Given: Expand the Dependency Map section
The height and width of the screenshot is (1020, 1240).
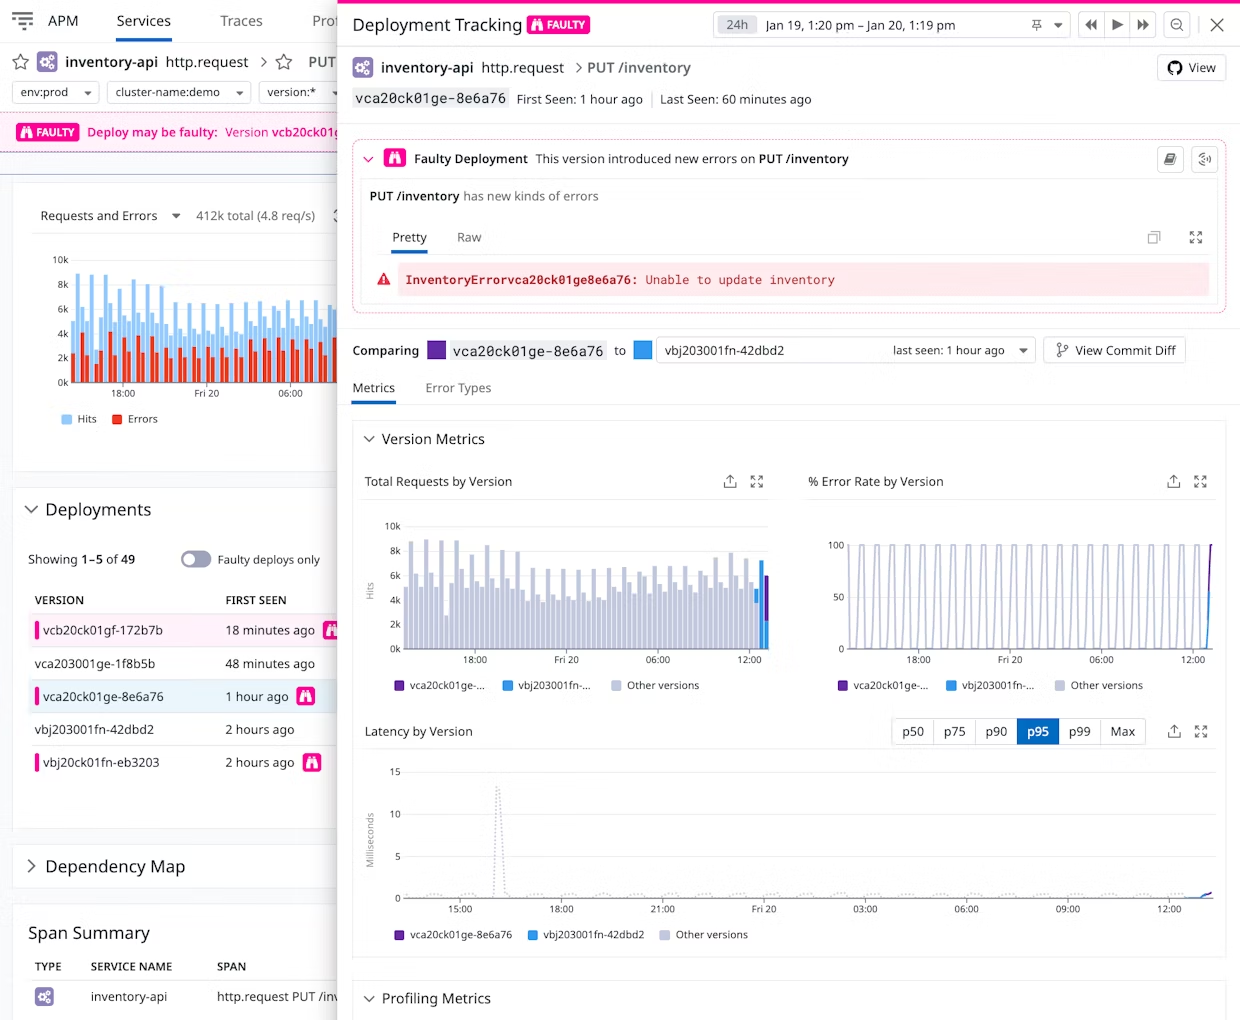Looking at the screenshot, I should (31, 866).
